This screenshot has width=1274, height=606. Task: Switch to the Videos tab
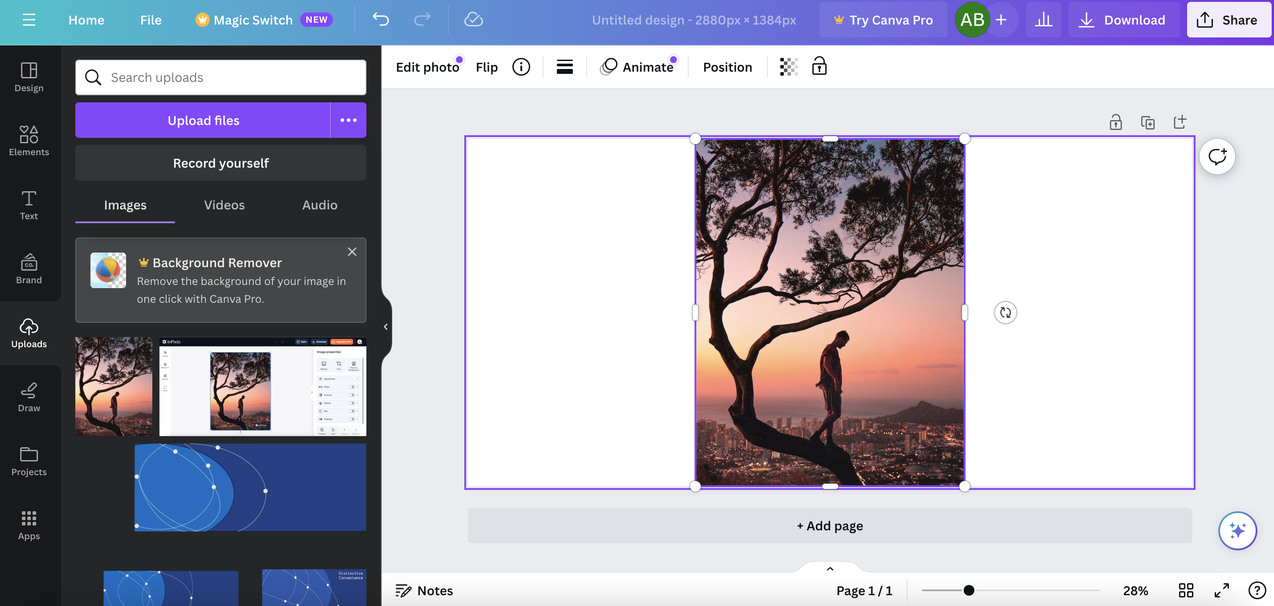(224, 205)
